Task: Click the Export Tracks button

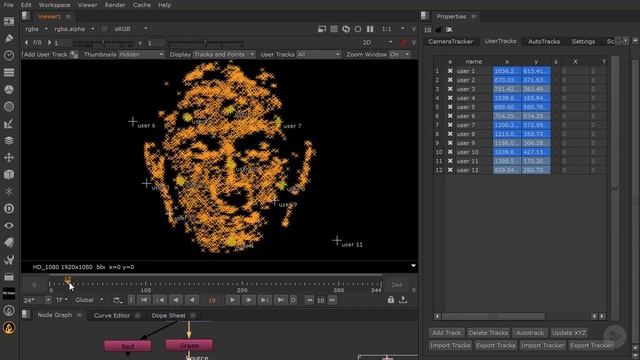Action: [x=496, y=345]
